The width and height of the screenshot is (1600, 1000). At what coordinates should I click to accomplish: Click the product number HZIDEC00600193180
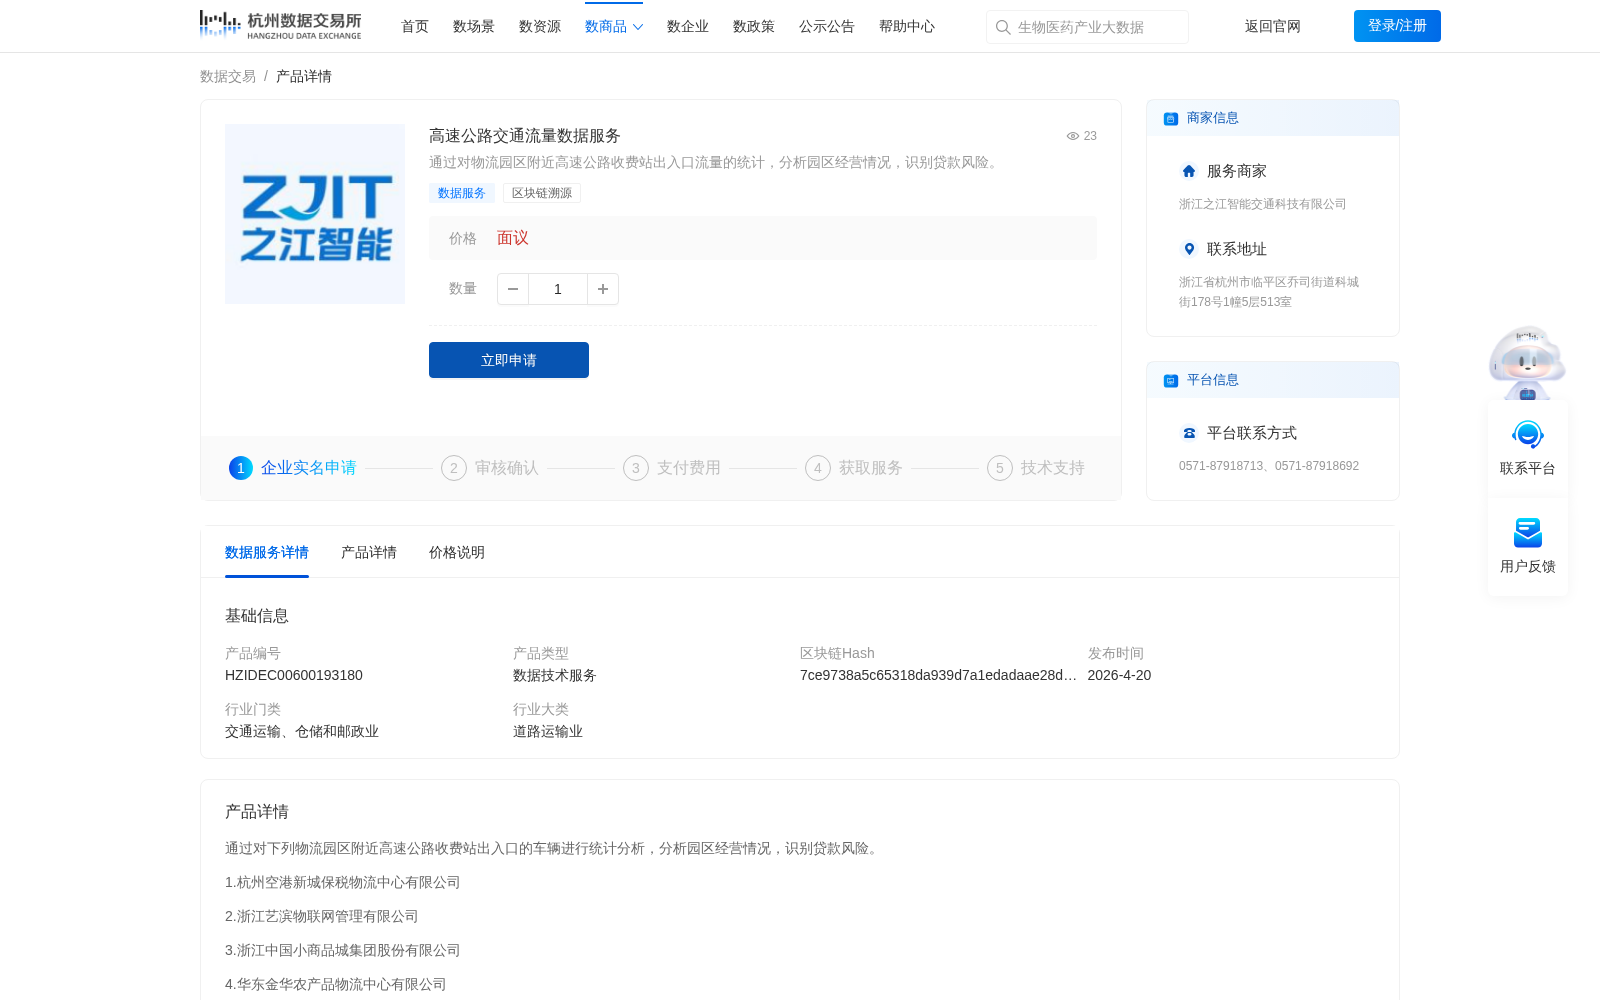294,675
